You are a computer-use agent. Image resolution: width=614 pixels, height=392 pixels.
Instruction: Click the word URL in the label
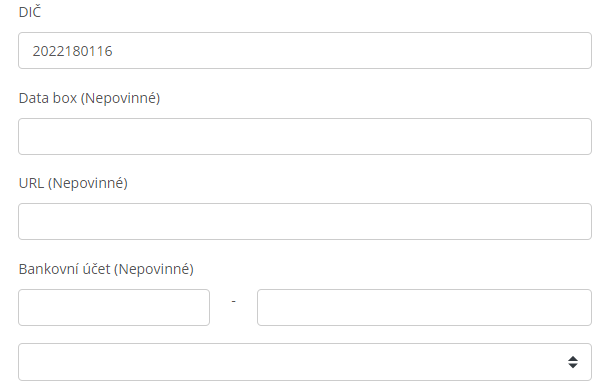coord(31,183)
